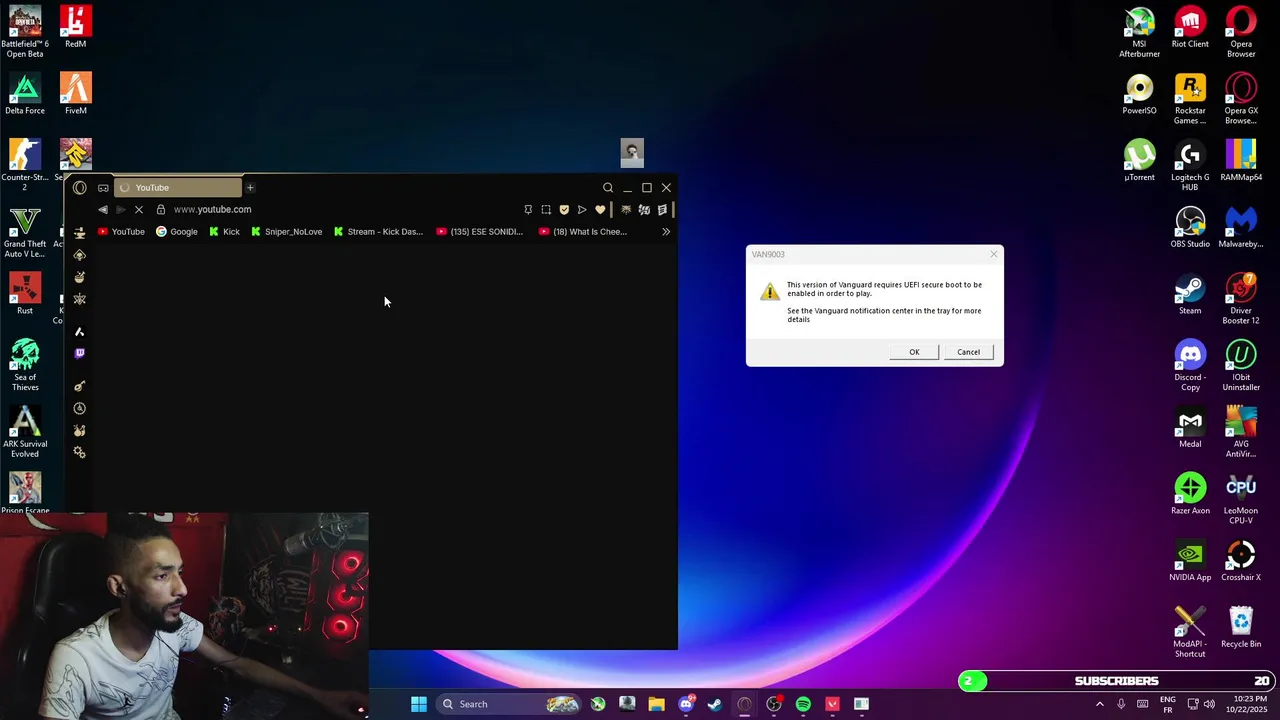1280x720 pixels.
Task: Open Rockstar Games Launcher desktop icon
Action: point(1190,99)
